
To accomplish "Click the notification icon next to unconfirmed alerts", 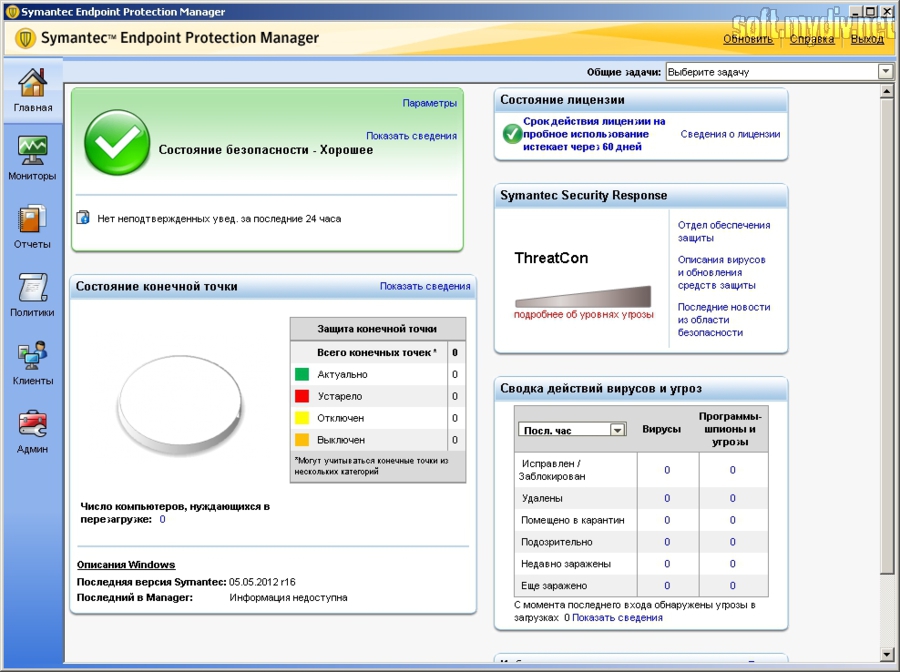I will pos(83,218).
